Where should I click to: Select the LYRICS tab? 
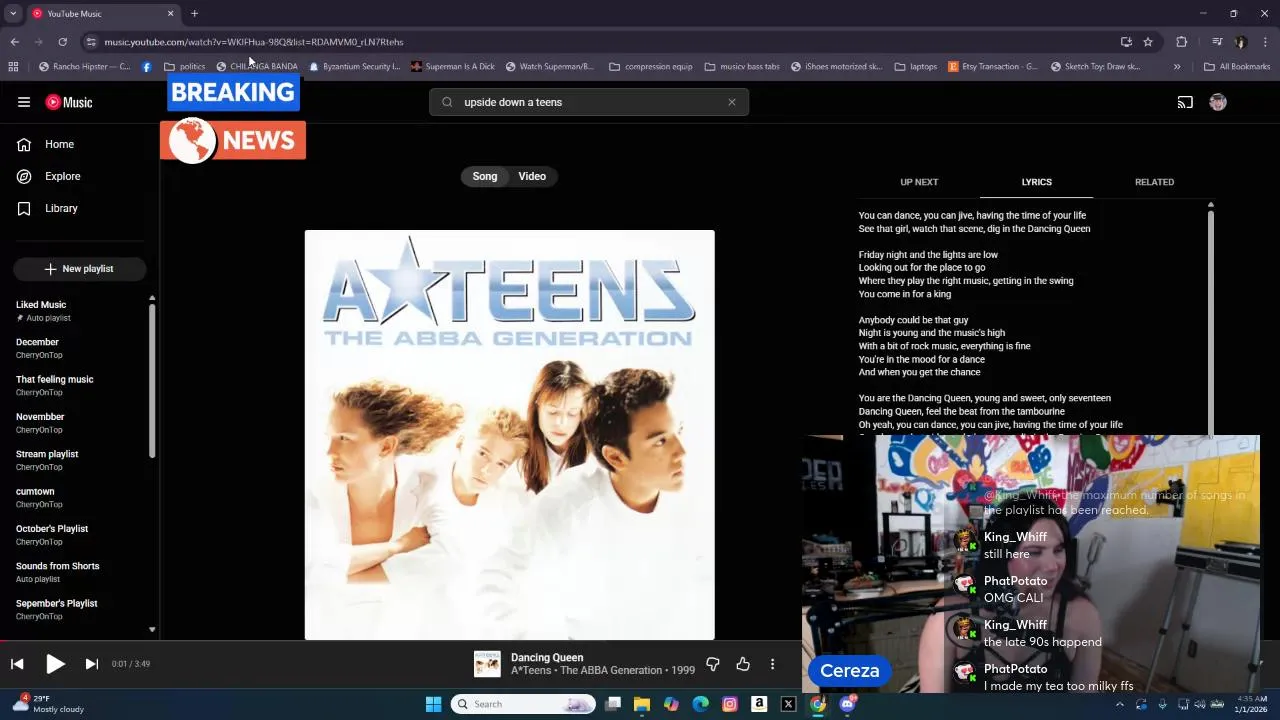(1036, 182)
